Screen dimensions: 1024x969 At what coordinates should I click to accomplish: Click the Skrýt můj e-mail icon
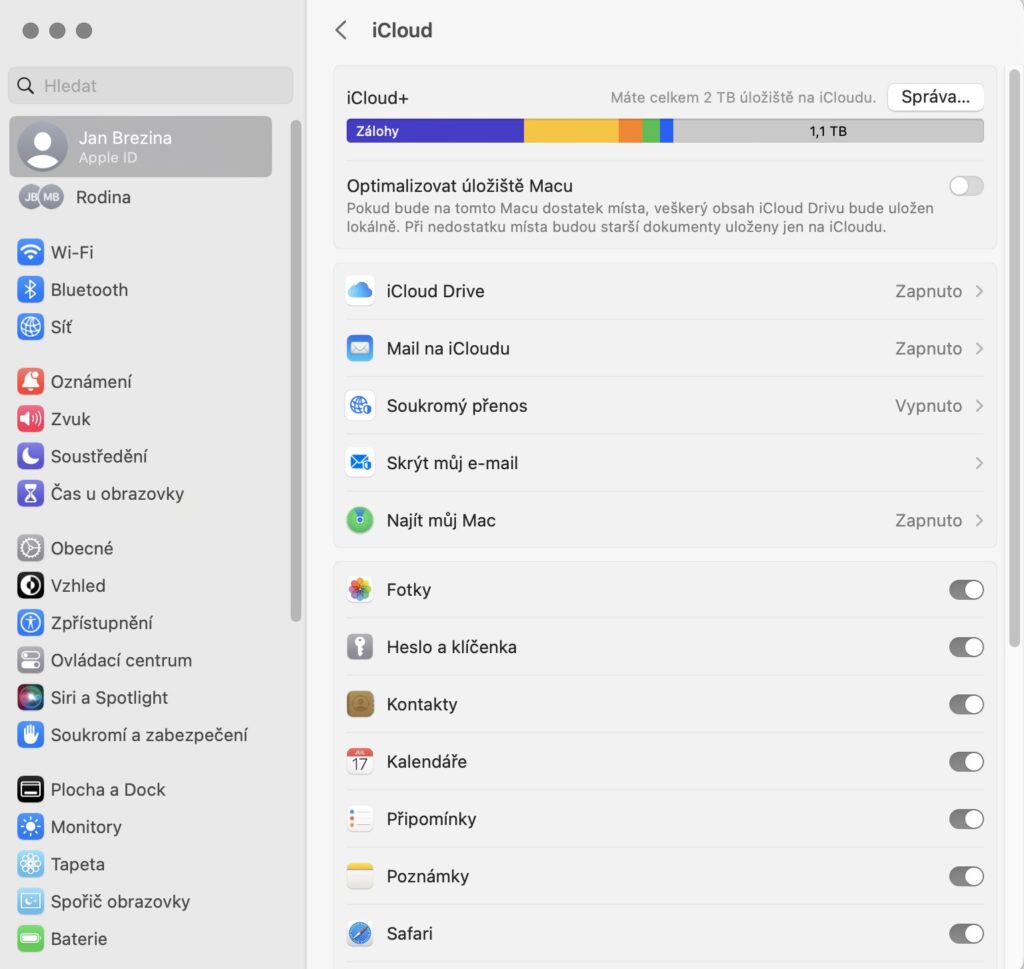point(360,463)
